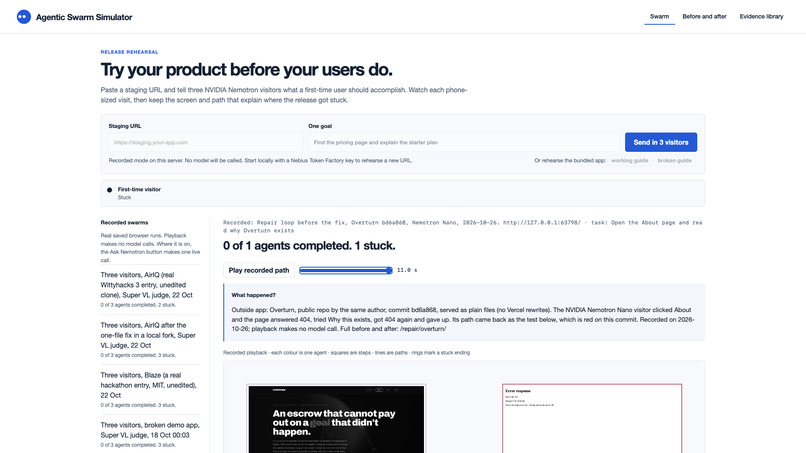Click the 'RELEASE REHEARSAL' label

130,52
